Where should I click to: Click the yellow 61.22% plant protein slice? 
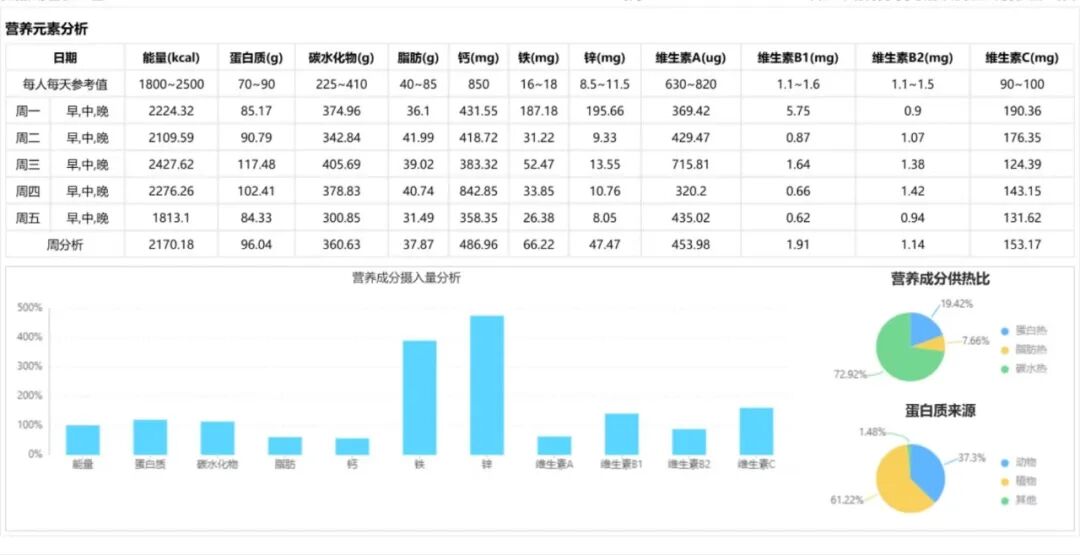(x=895, y=485)
